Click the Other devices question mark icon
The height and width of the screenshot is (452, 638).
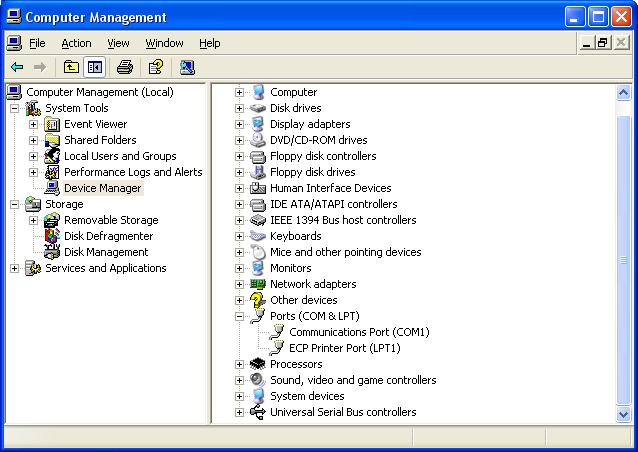(258, 300)
